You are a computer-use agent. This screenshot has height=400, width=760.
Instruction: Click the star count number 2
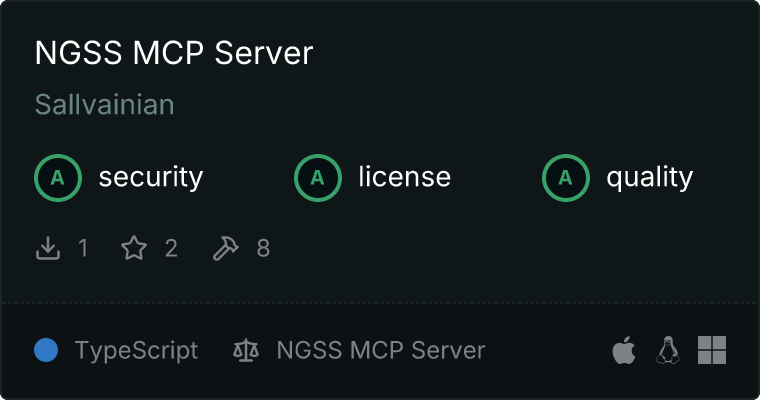171,248
